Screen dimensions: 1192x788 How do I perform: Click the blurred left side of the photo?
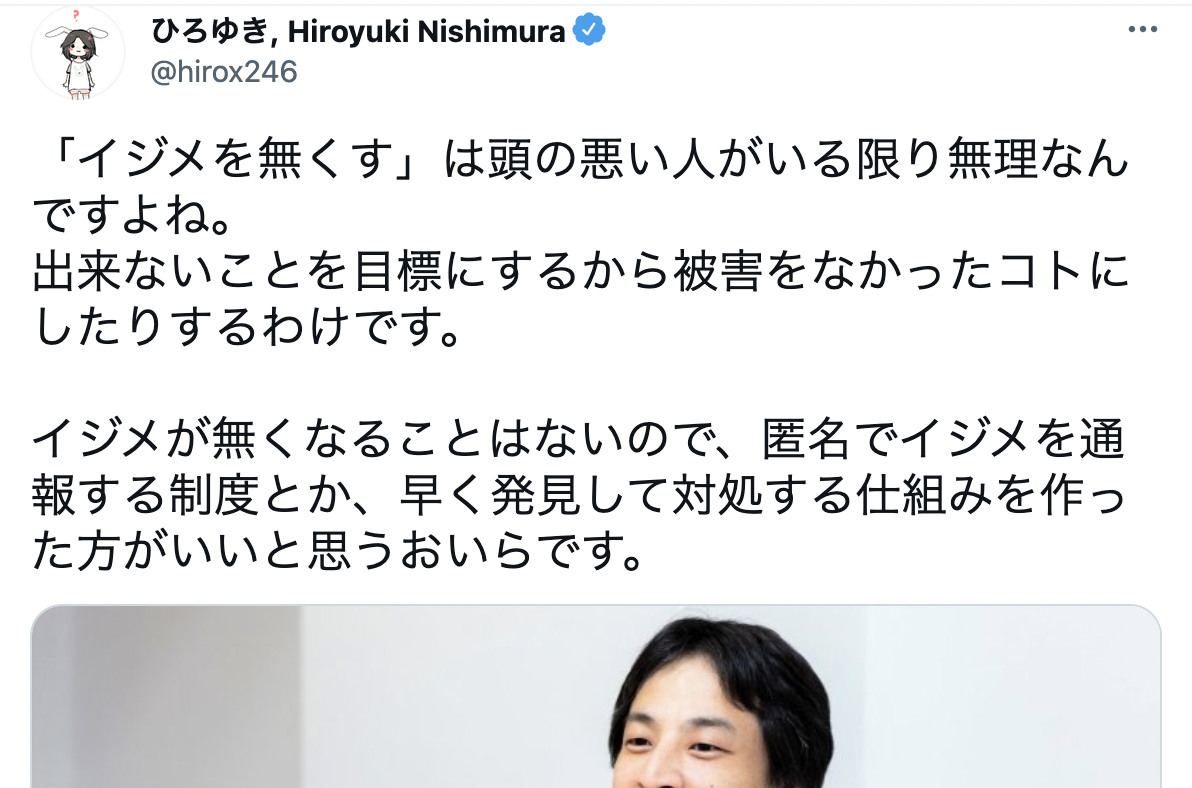pyautogui.click(x=167, y=697)
